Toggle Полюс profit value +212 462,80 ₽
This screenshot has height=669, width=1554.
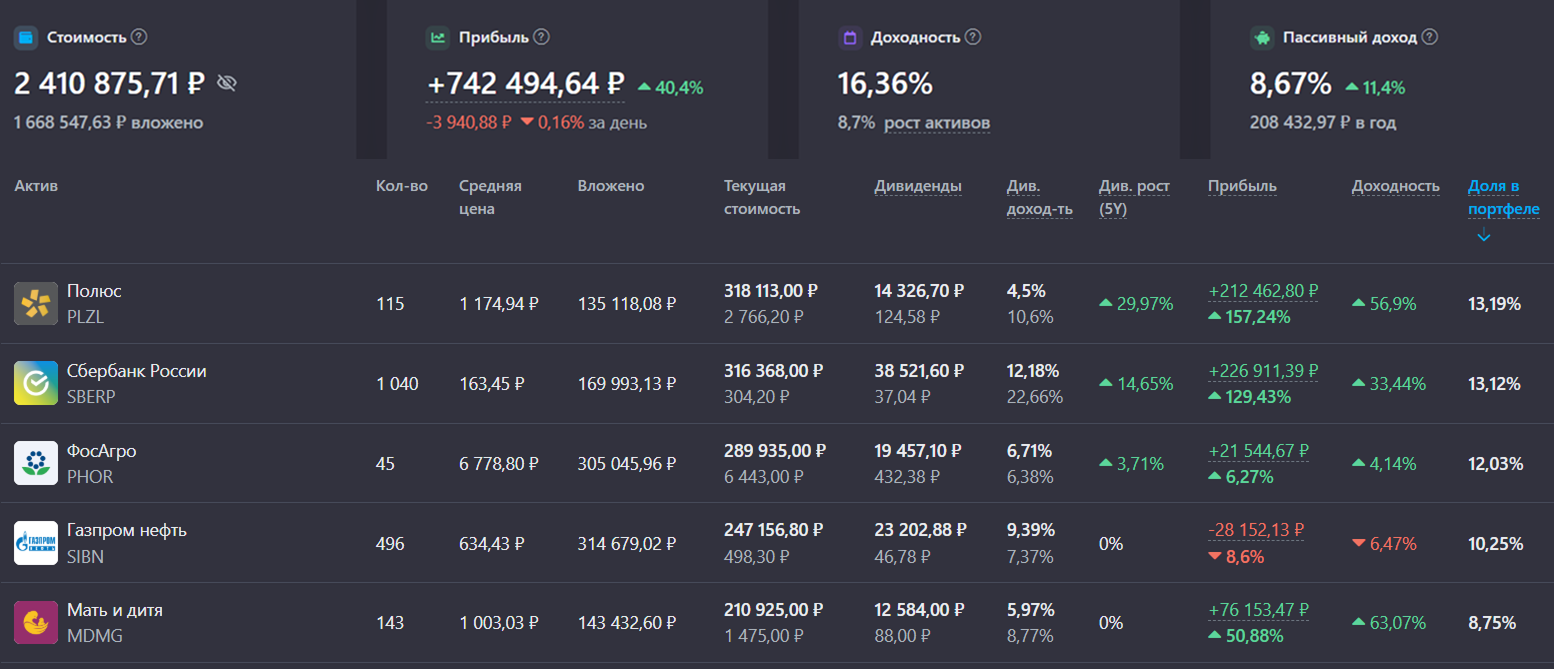click(1263, 291)
